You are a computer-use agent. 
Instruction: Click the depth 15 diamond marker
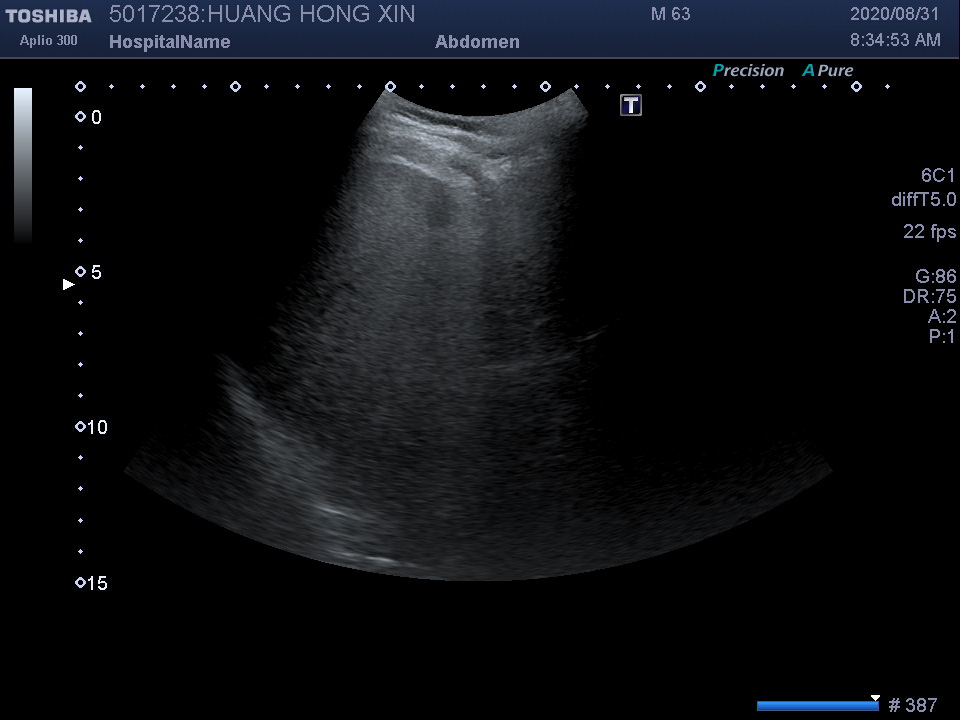click(x=80, y=583)
